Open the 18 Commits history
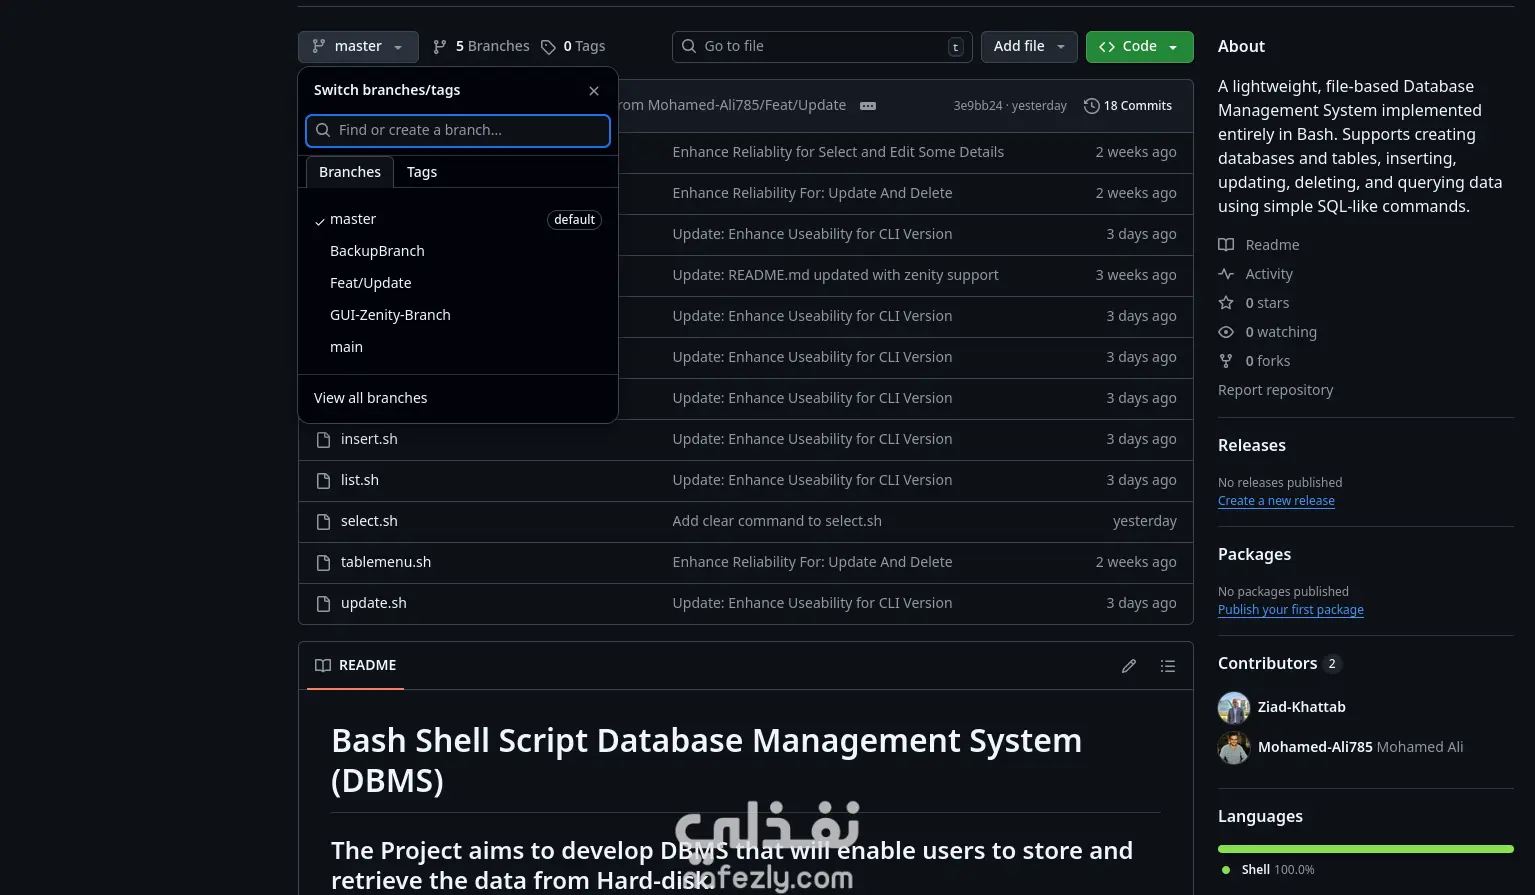The image size is (1535, 895). point(1128,106)
